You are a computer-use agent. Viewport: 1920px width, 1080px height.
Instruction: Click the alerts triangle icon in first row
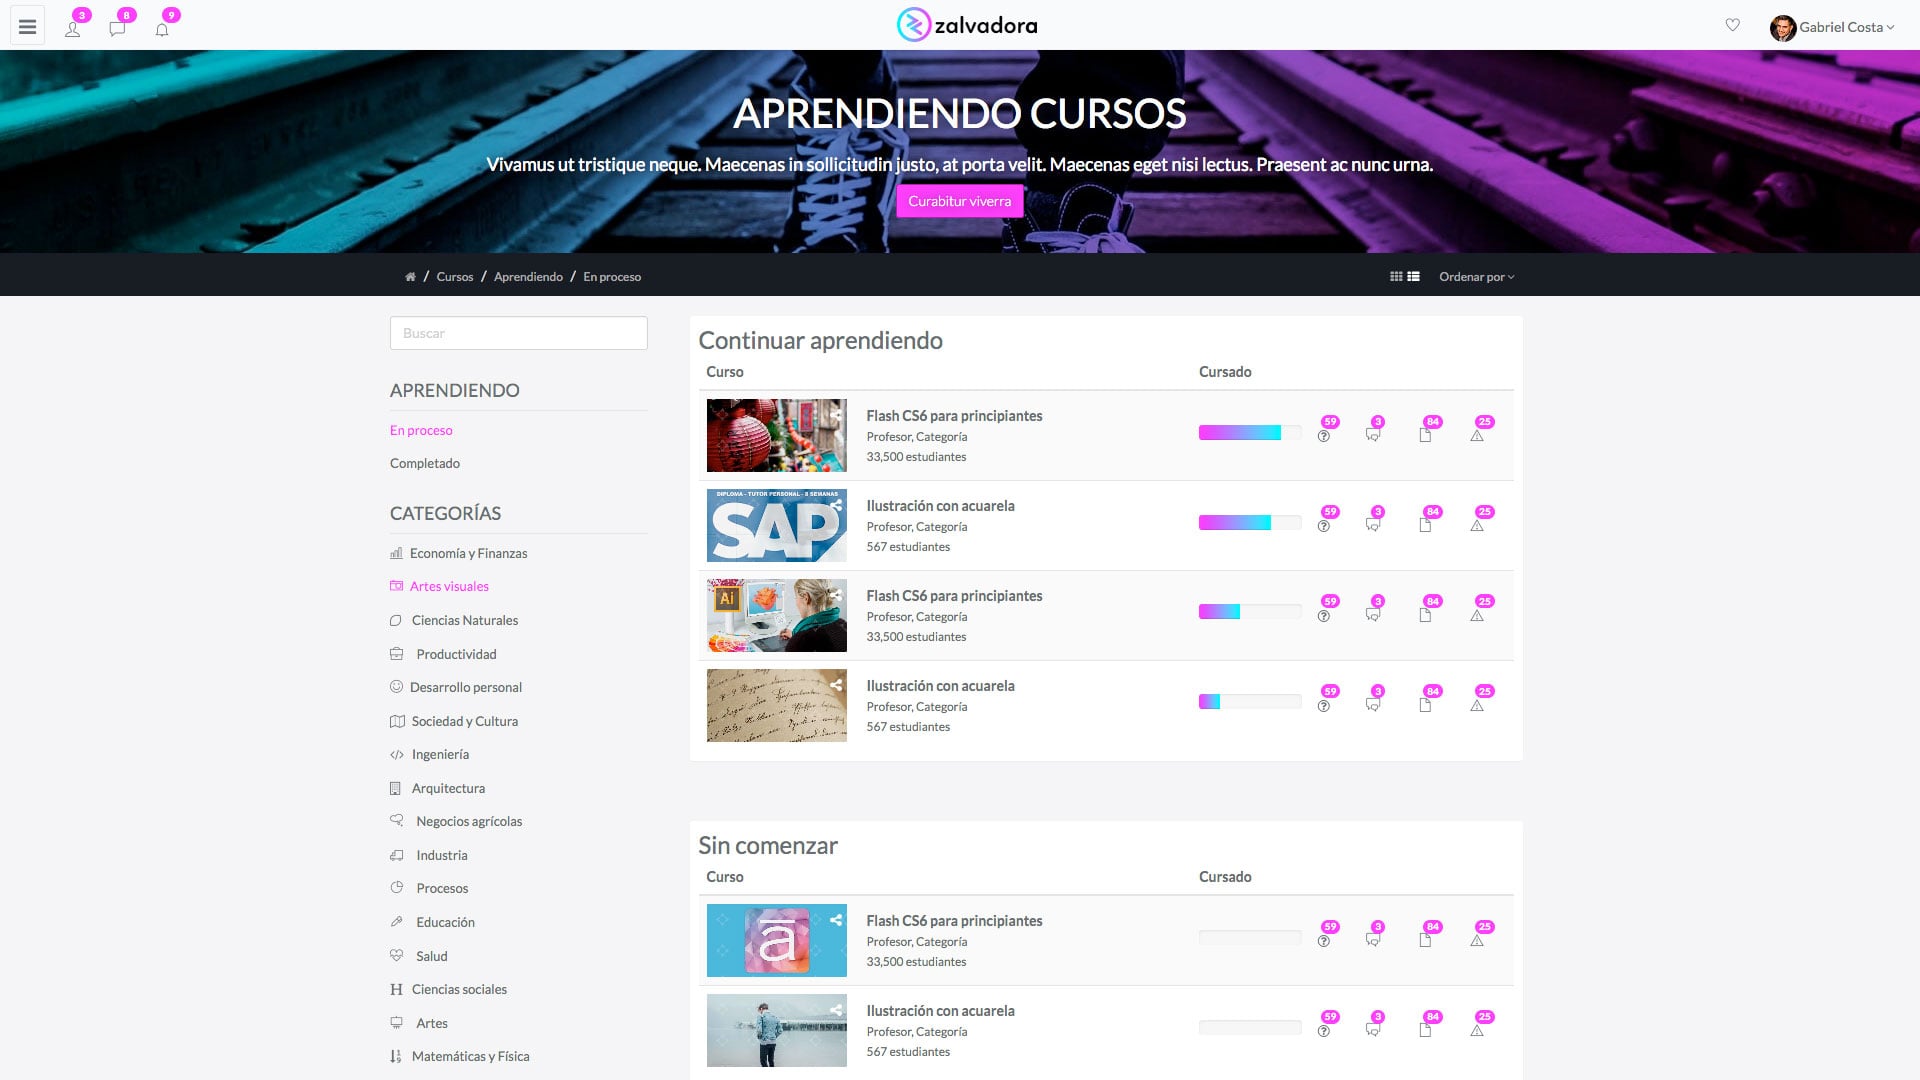(x=1477, y=436)
